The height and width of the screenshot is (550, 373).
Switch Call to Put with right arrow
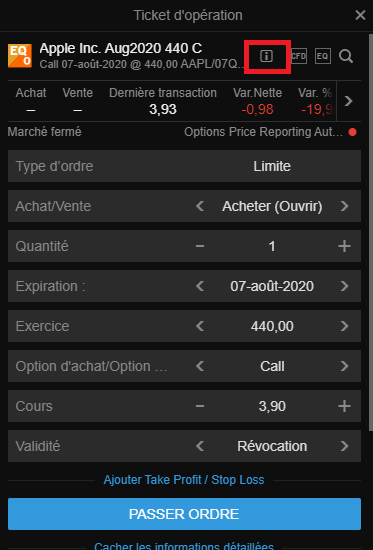tap(345, 366)
